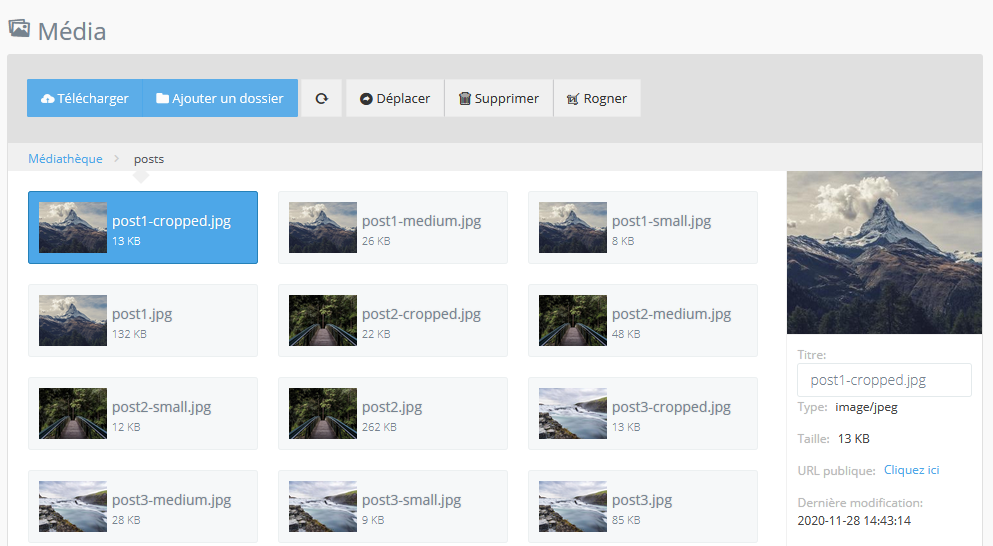
Task: Select the post1-small.jpg file
Action: click(x=642, y=228)
